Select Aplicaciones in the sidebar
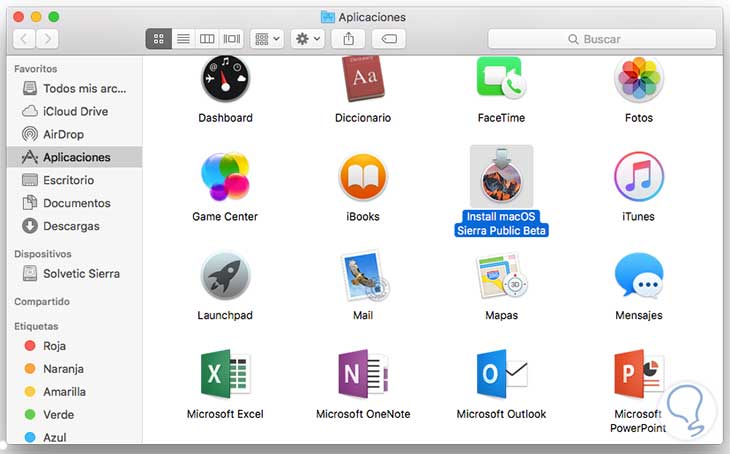 coord(74,157)
